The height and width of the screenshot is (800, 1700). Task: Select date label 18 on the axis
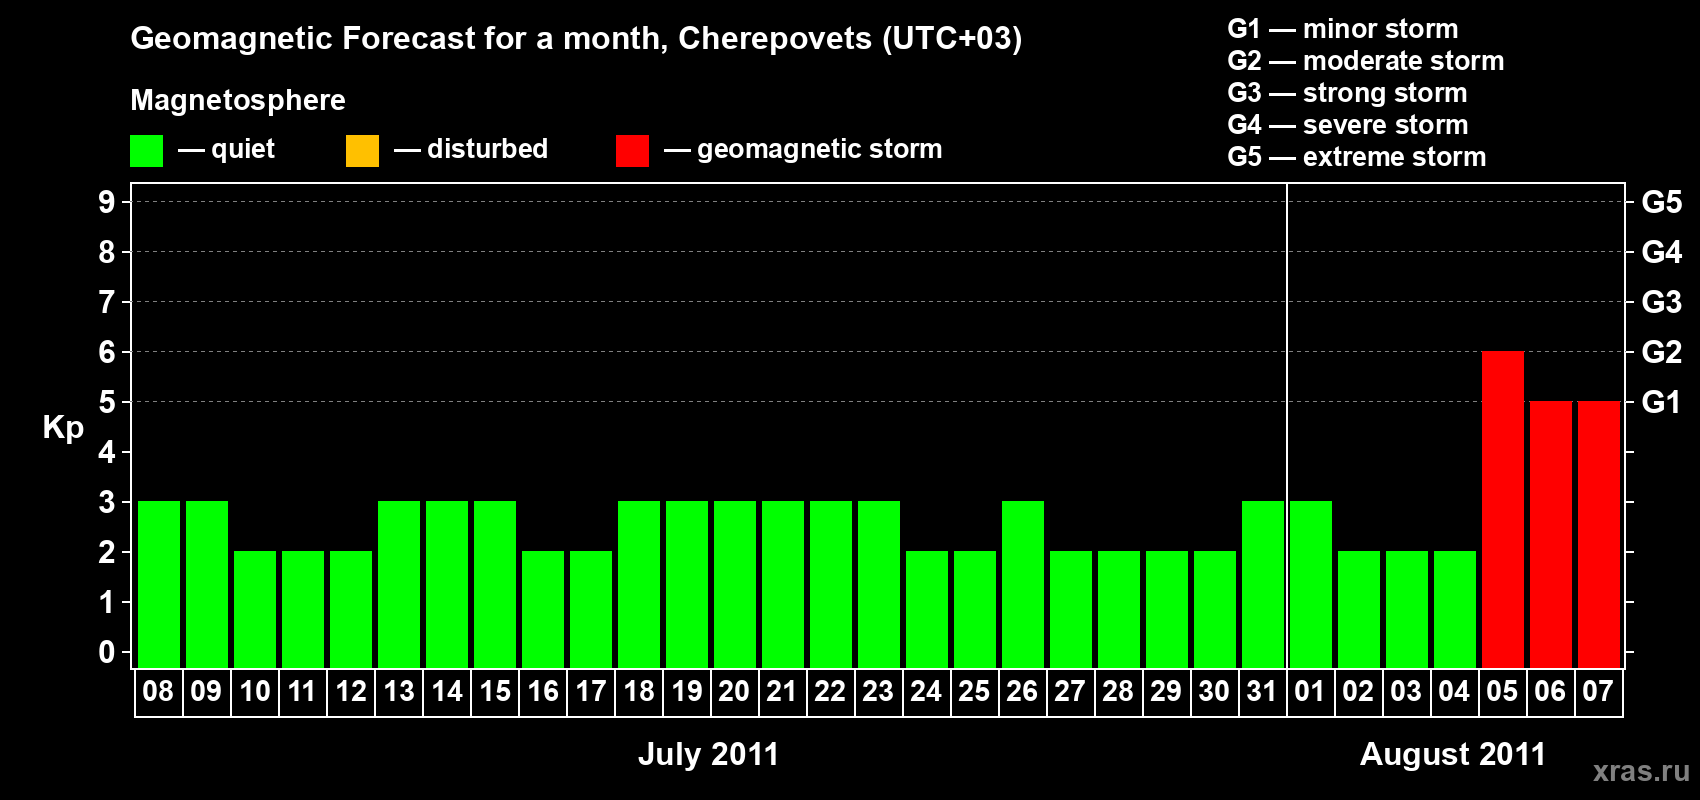[639, 692]
